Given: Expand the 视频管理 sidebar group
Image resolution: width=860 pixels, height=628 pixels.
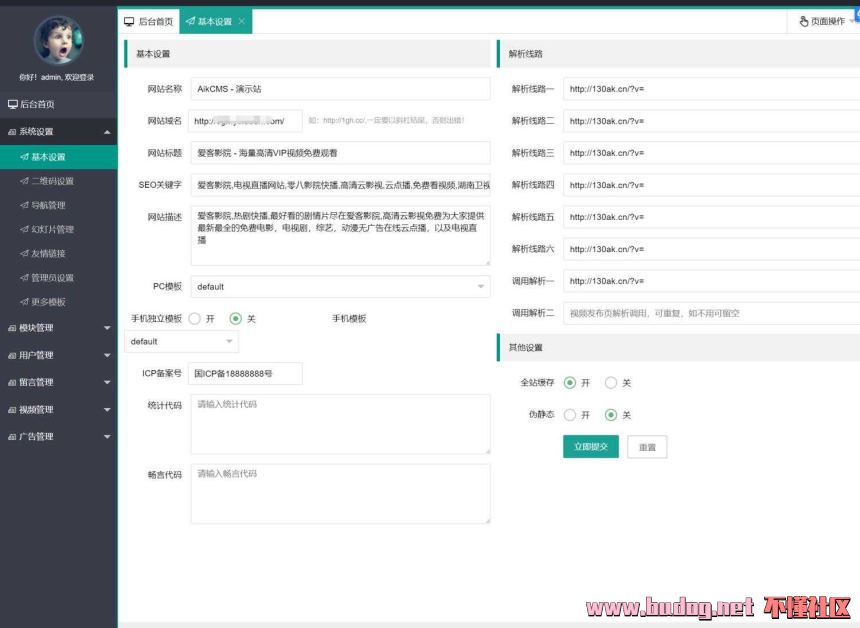Looking at the screenshot, I should (59, 410).
